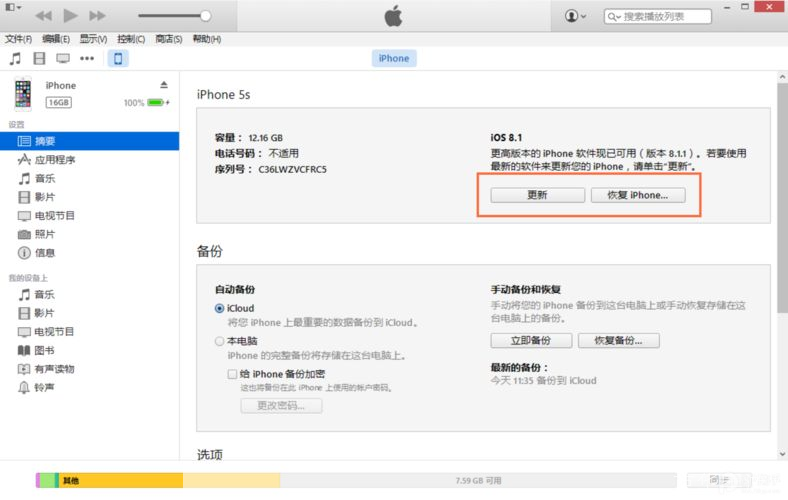This screenshot has height=500, width=788.
Task: Click the 更改密码... button
Action: pos(281,406)
